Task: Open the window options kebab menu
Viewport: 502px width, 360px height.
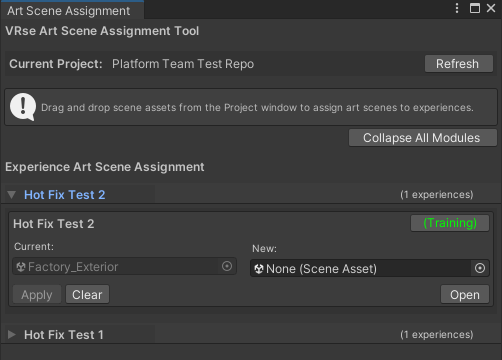Action: pos(457,8)
